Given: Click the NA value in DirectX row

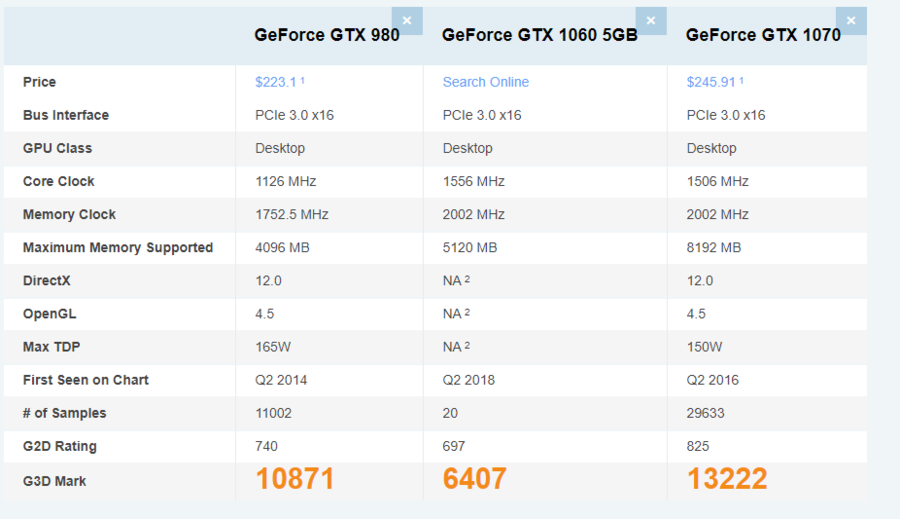Looking at the screenshot, I should (x=453, y=281).
